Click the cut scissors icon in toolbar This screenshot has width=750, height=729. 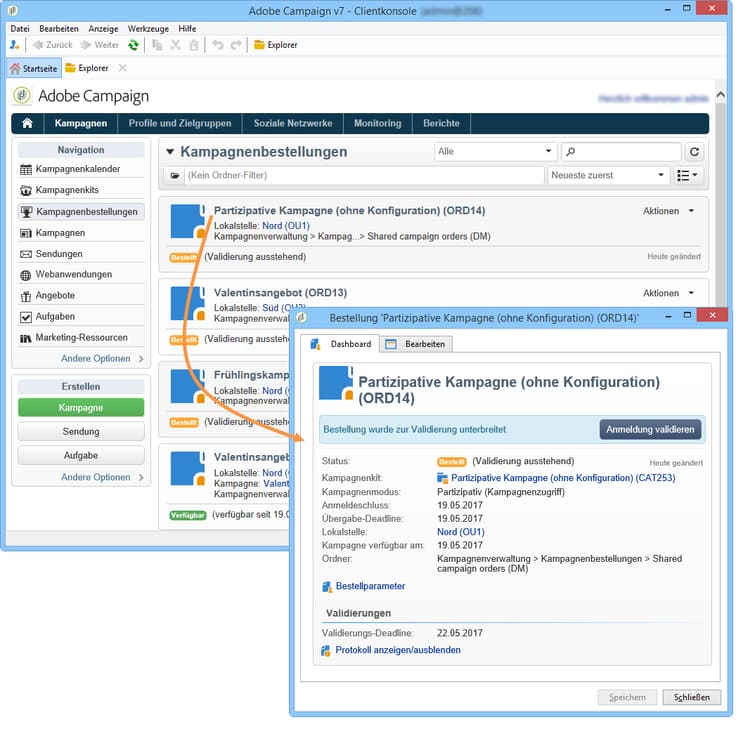click(176, 45)
